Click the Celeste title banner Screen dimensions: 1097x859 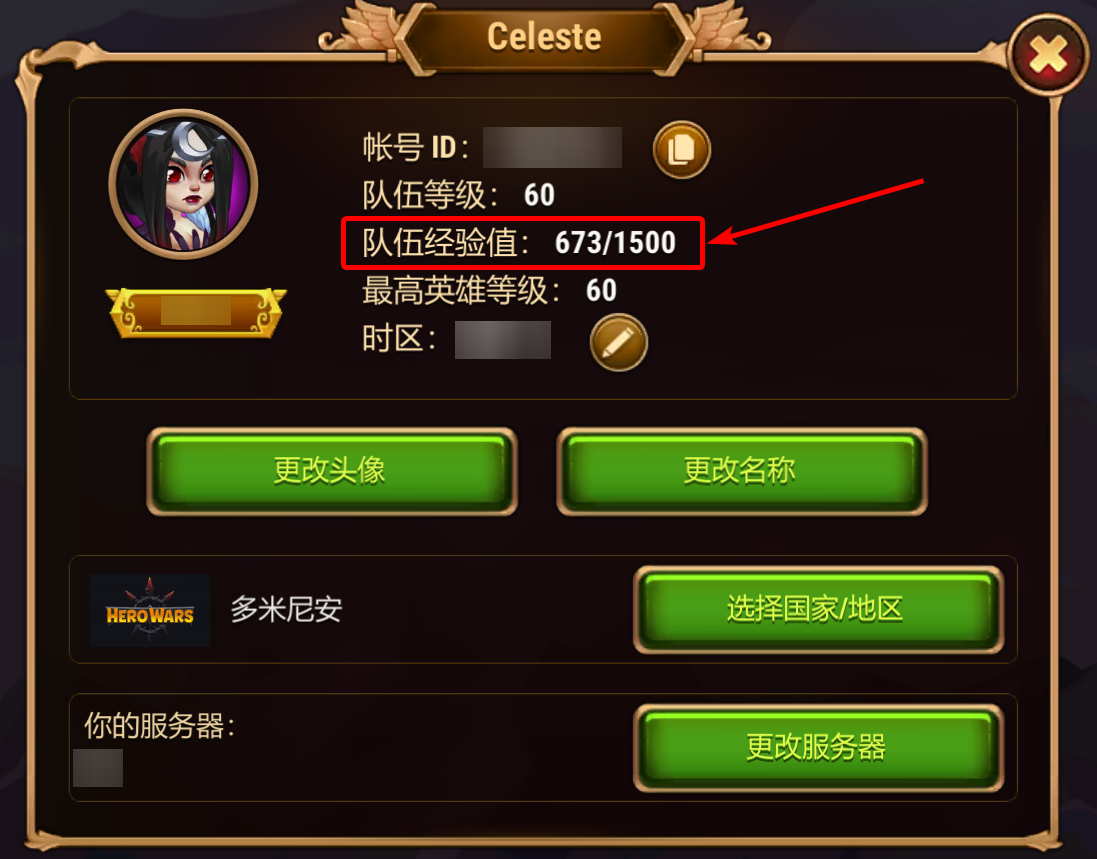pos(544,37)
